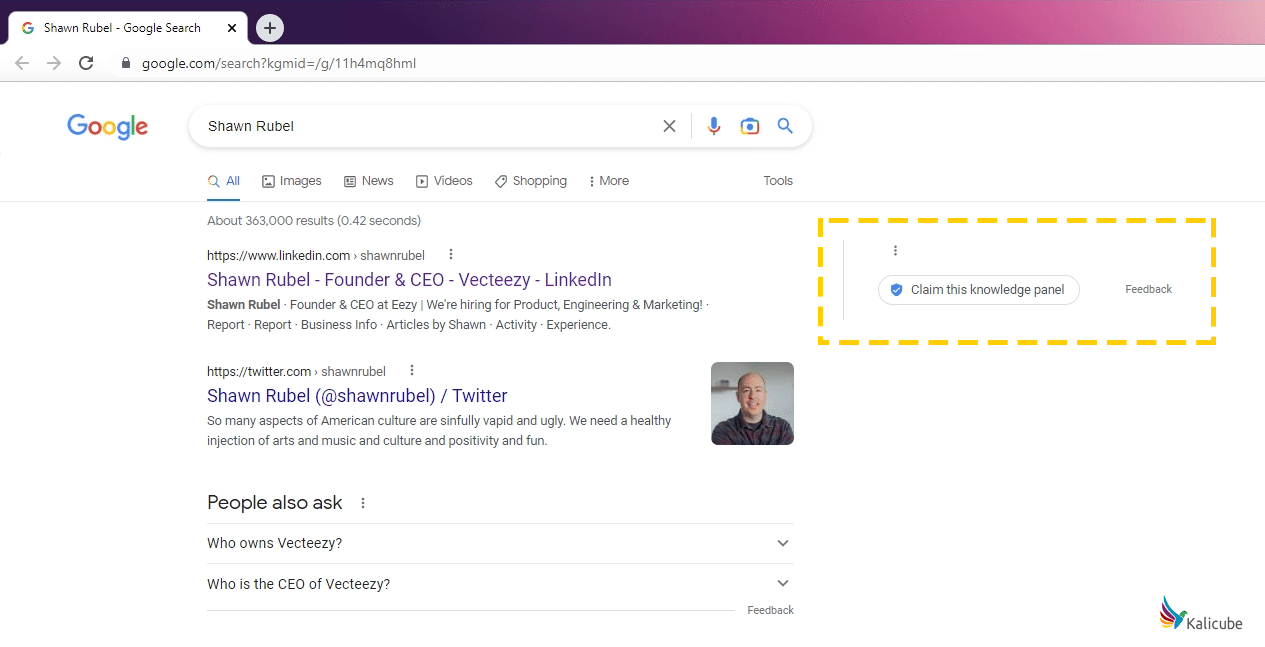Open search Tools options

tap(778, 181)
